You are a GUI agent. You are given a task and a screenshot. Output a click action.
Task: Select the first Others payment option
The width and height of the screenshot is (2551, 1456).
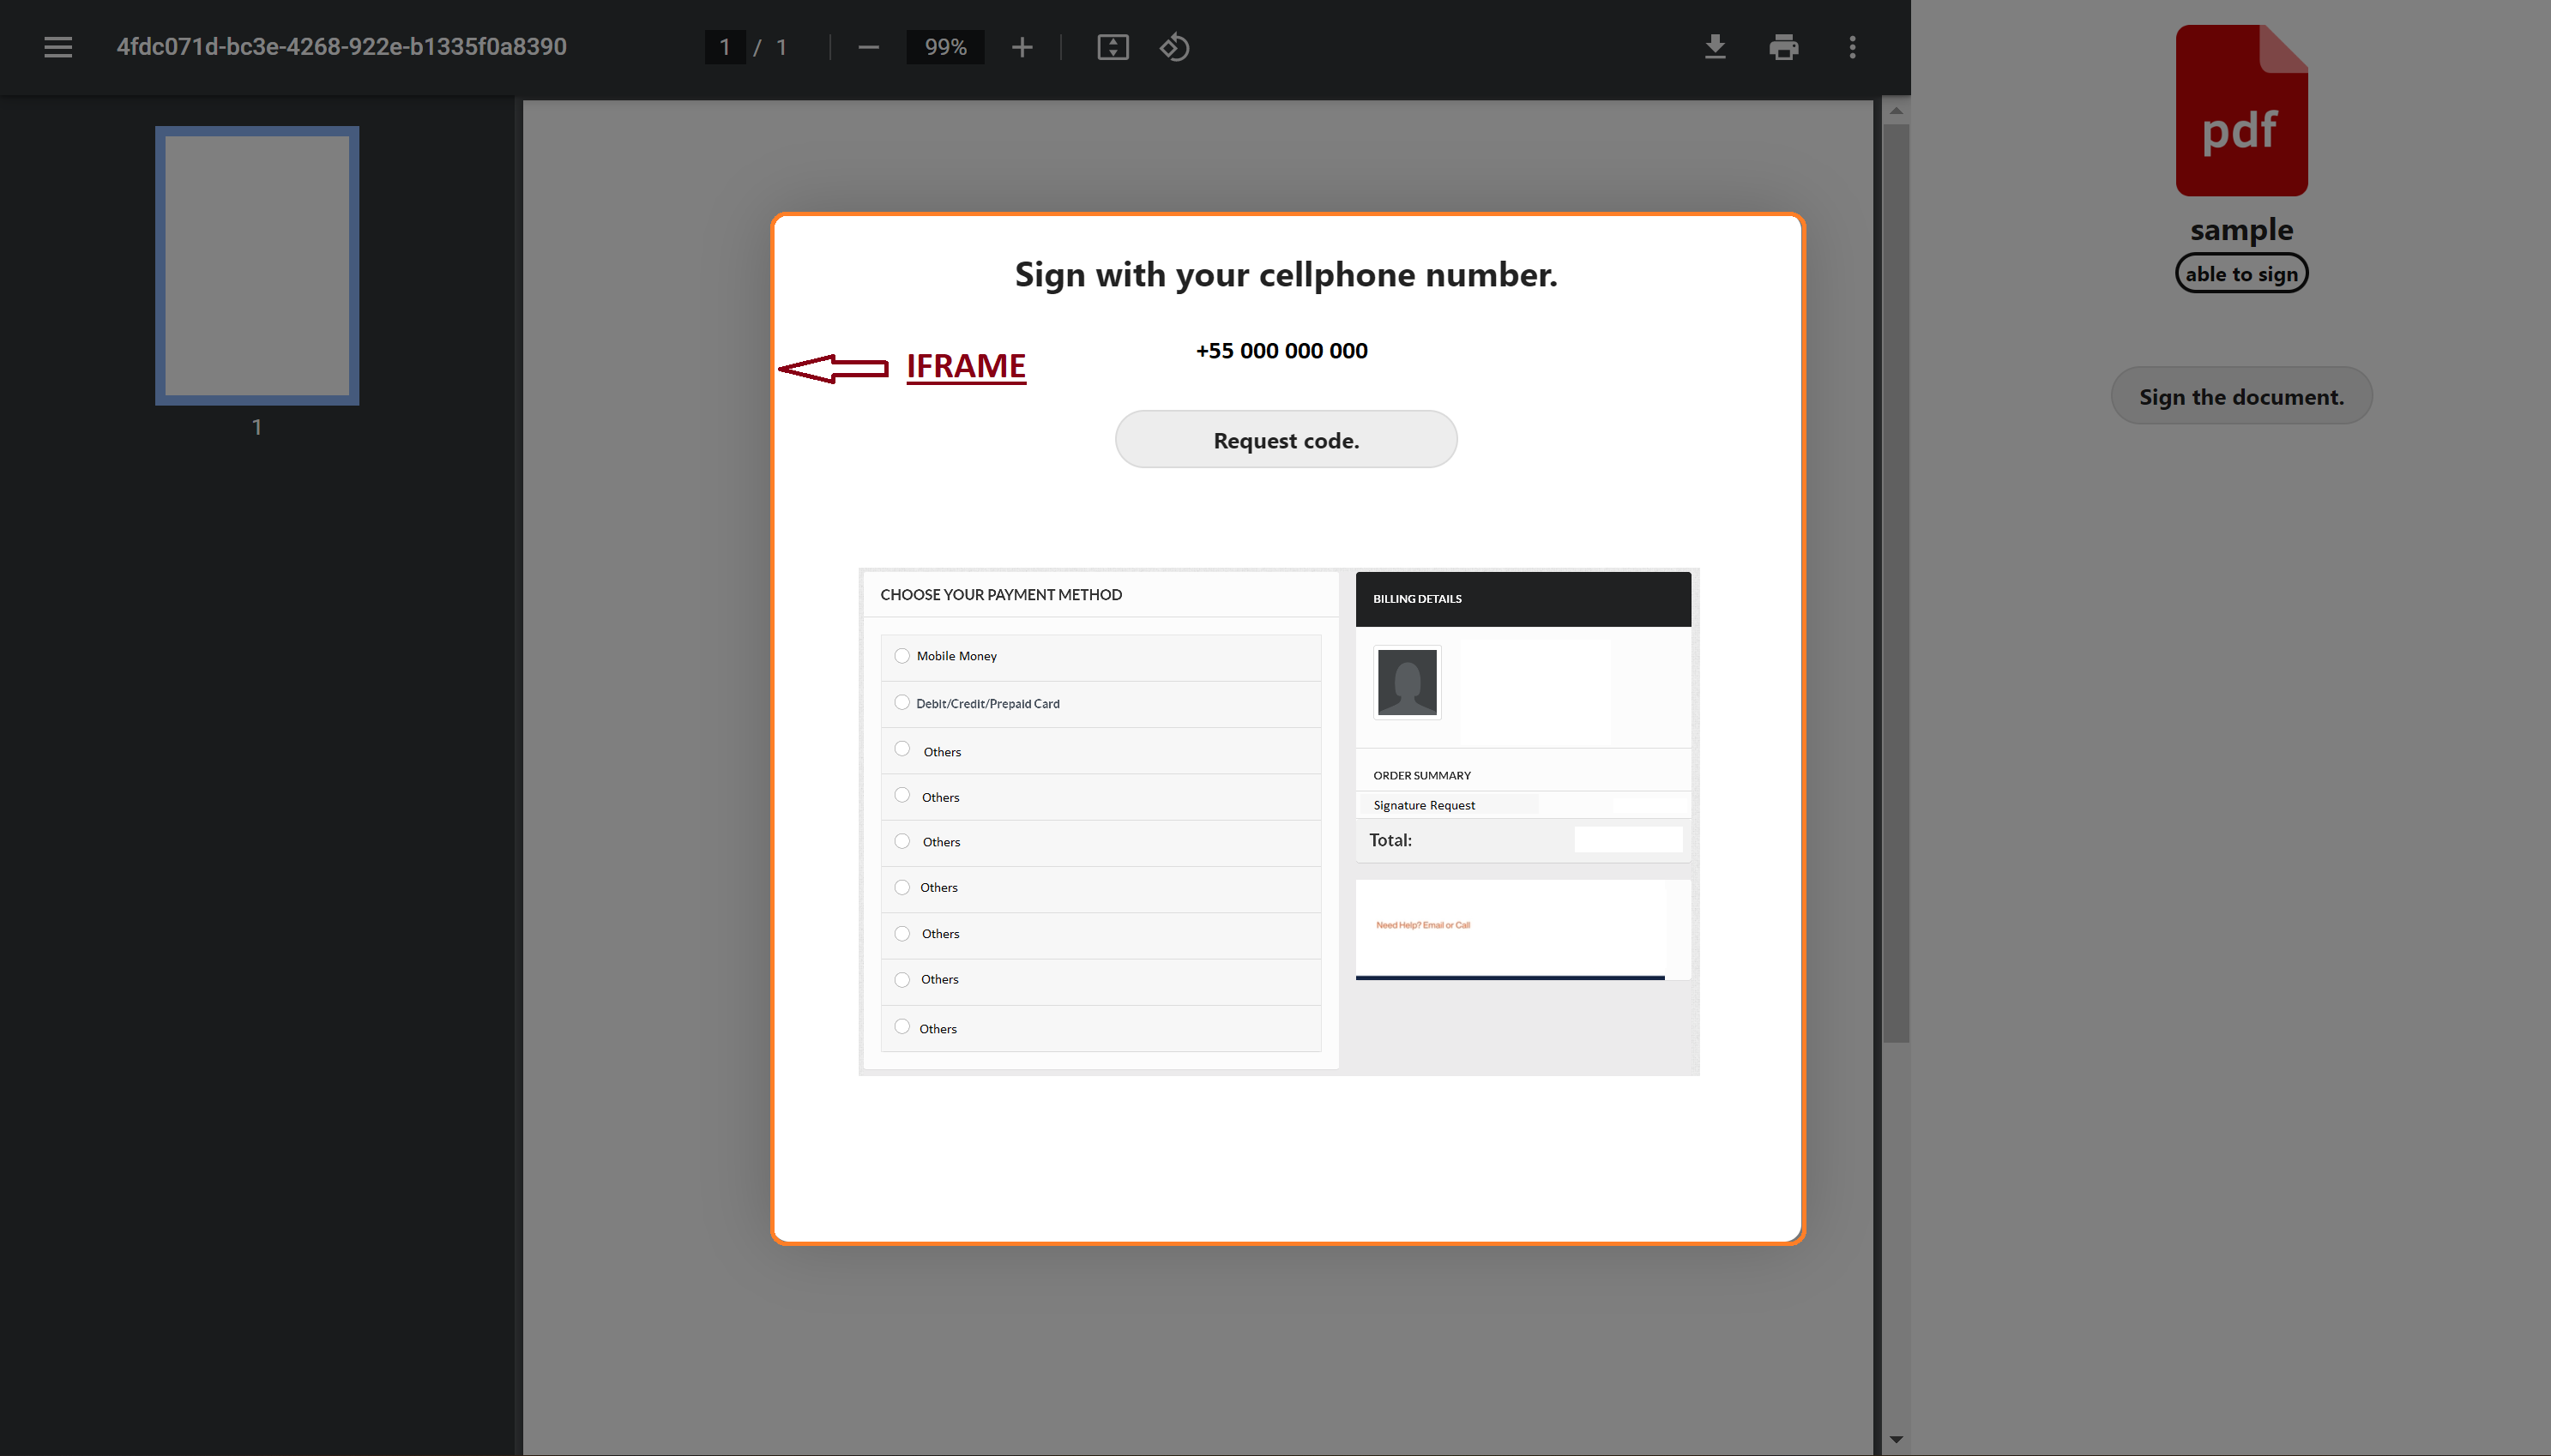(x=901, y=749)
